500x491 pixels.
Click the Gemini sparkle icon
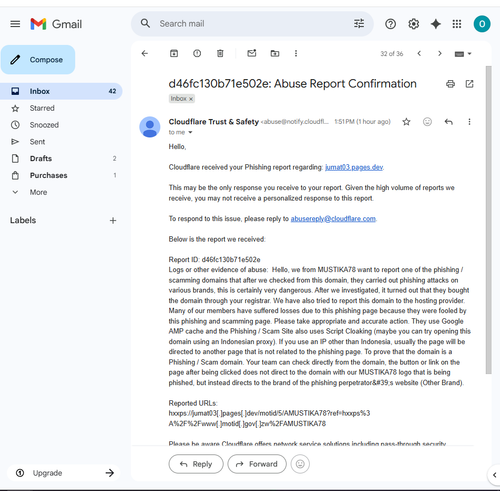click(436, 24)
